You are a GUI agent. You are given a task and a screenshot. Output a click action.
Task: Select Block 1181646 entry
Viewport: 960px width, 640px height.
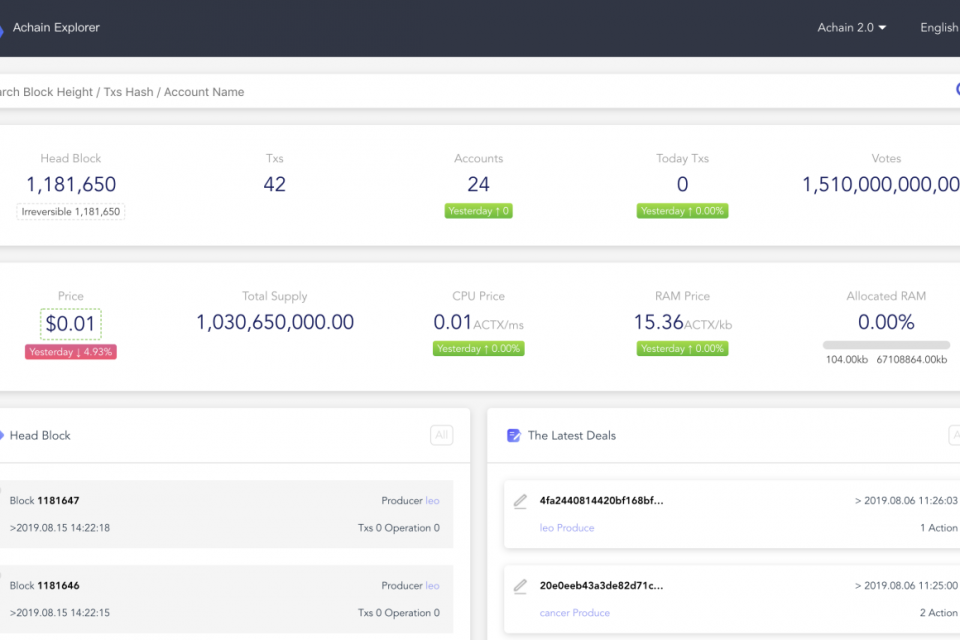click(227, 599)
